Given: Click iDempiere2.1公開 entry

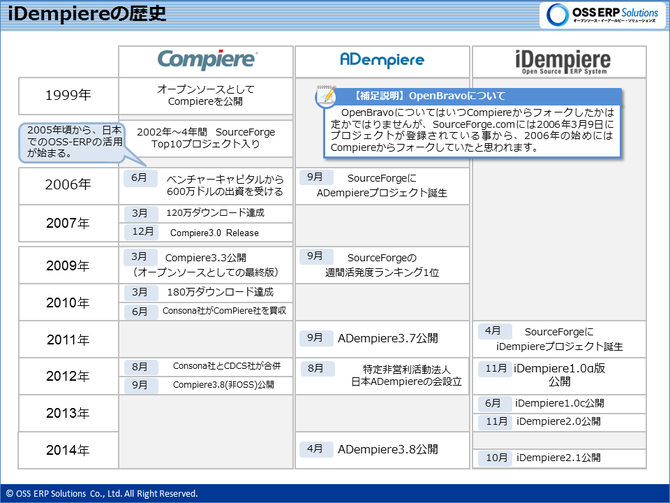Looking at the screenshot, I should [x=558, y=458].
